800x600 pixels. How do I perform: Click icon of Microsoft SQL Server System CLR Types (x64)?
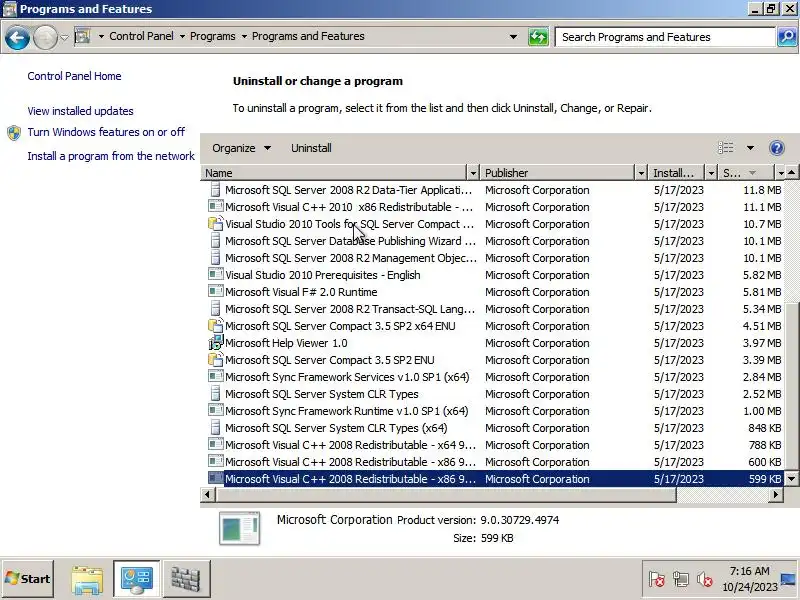pos(216,428)
